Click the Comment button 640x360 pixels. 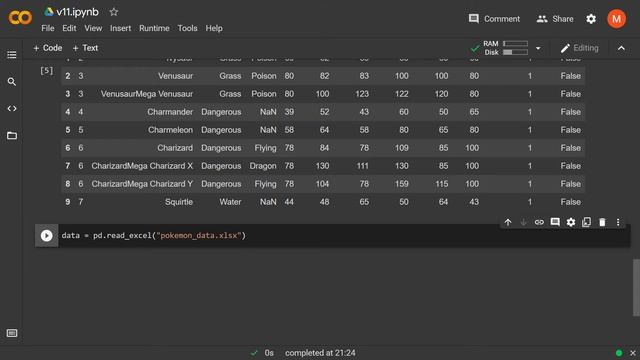coord(494,19)
